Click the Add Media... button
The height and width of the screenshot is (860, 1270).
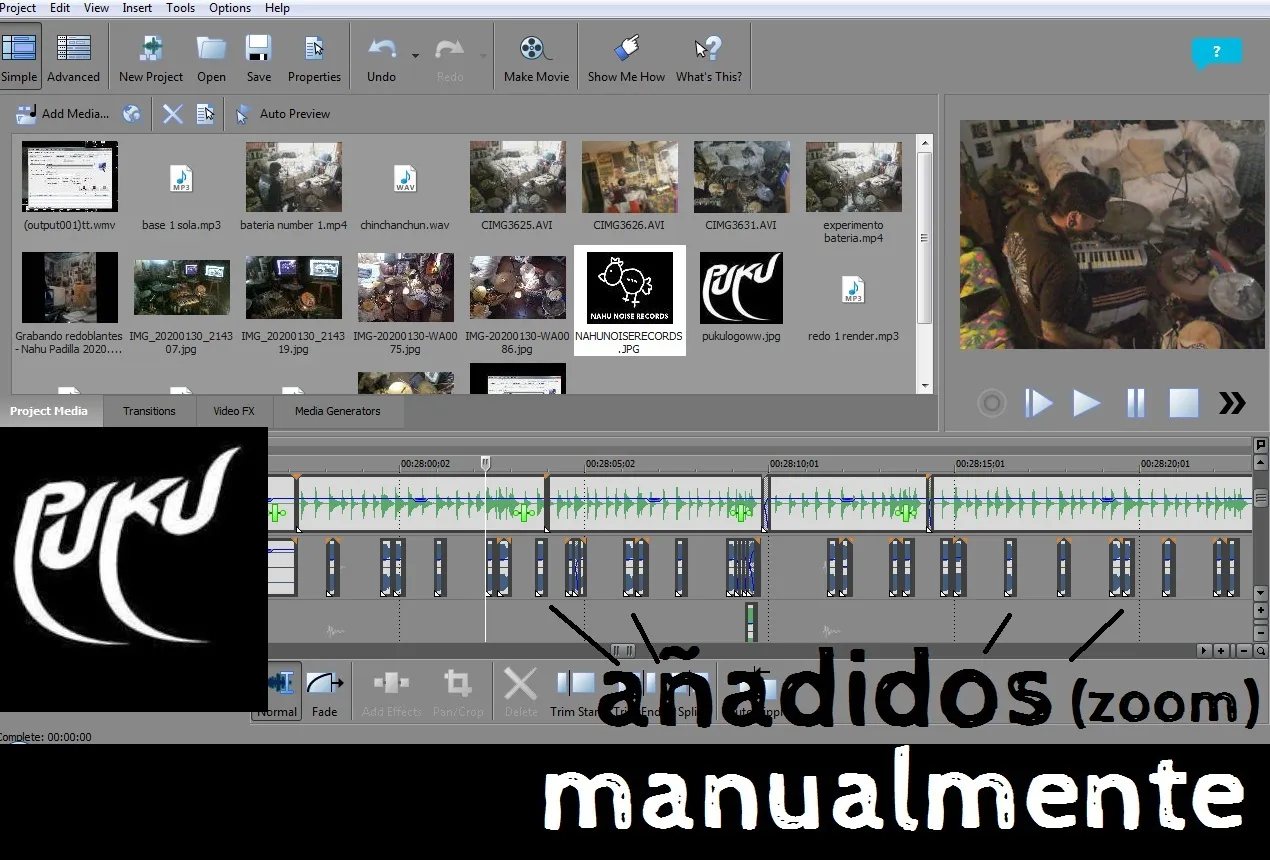pos(61,114)
